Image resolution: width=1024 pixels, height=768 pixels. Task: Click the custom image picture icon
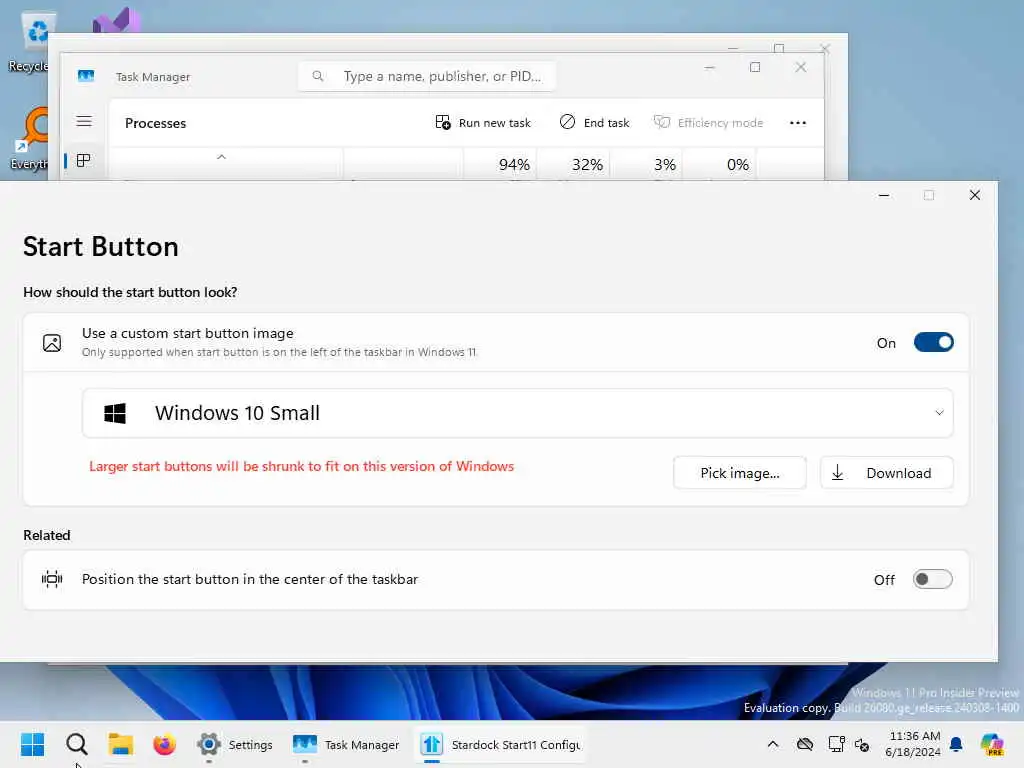pyautogui.click(x=52, y=343)
